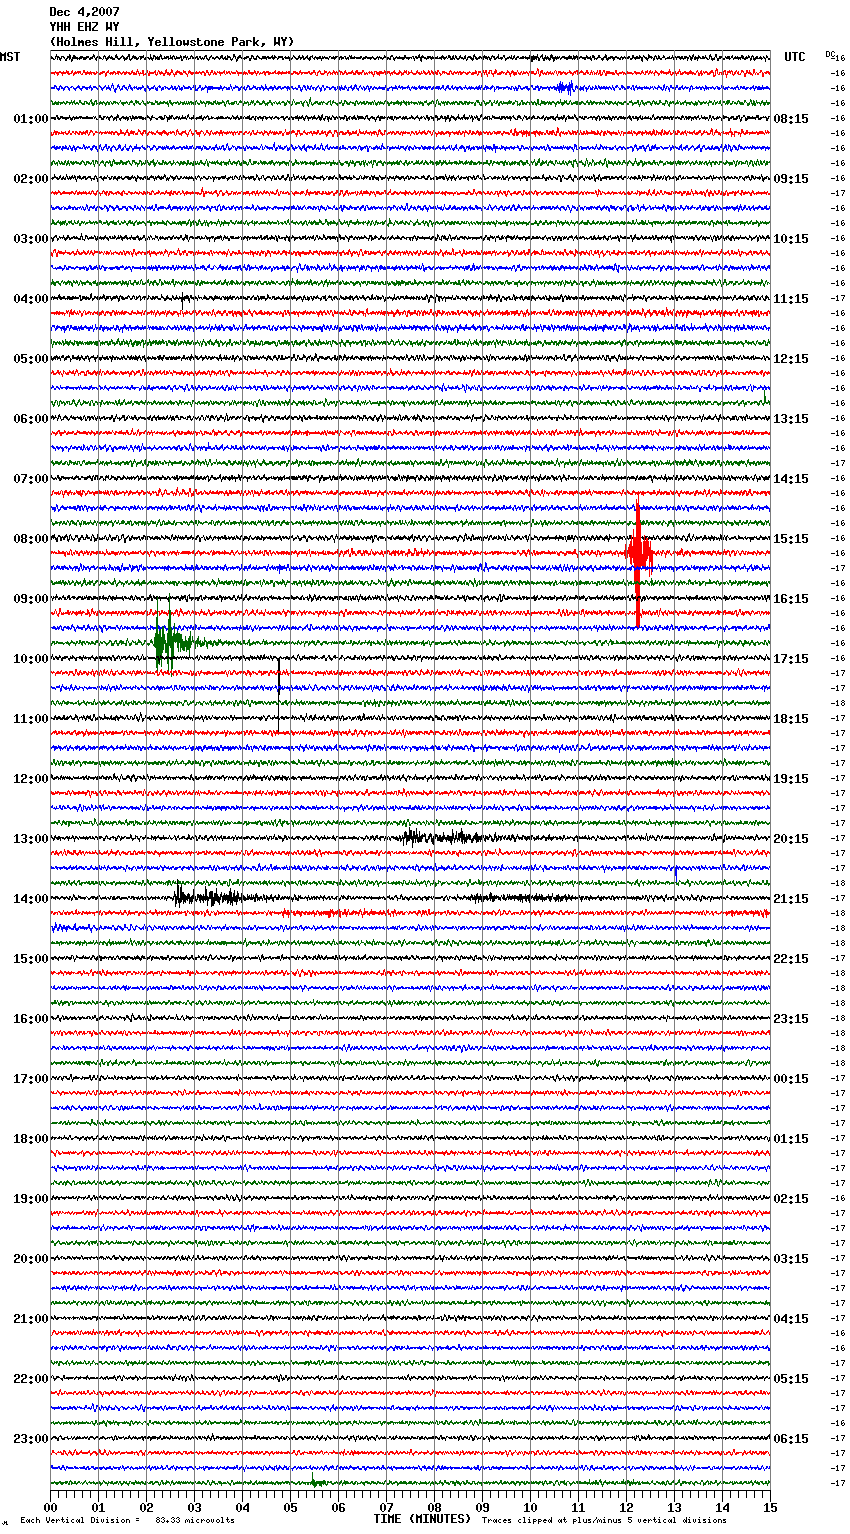
Task: Click the 05 minute tick label
Action: [290, 1507]
